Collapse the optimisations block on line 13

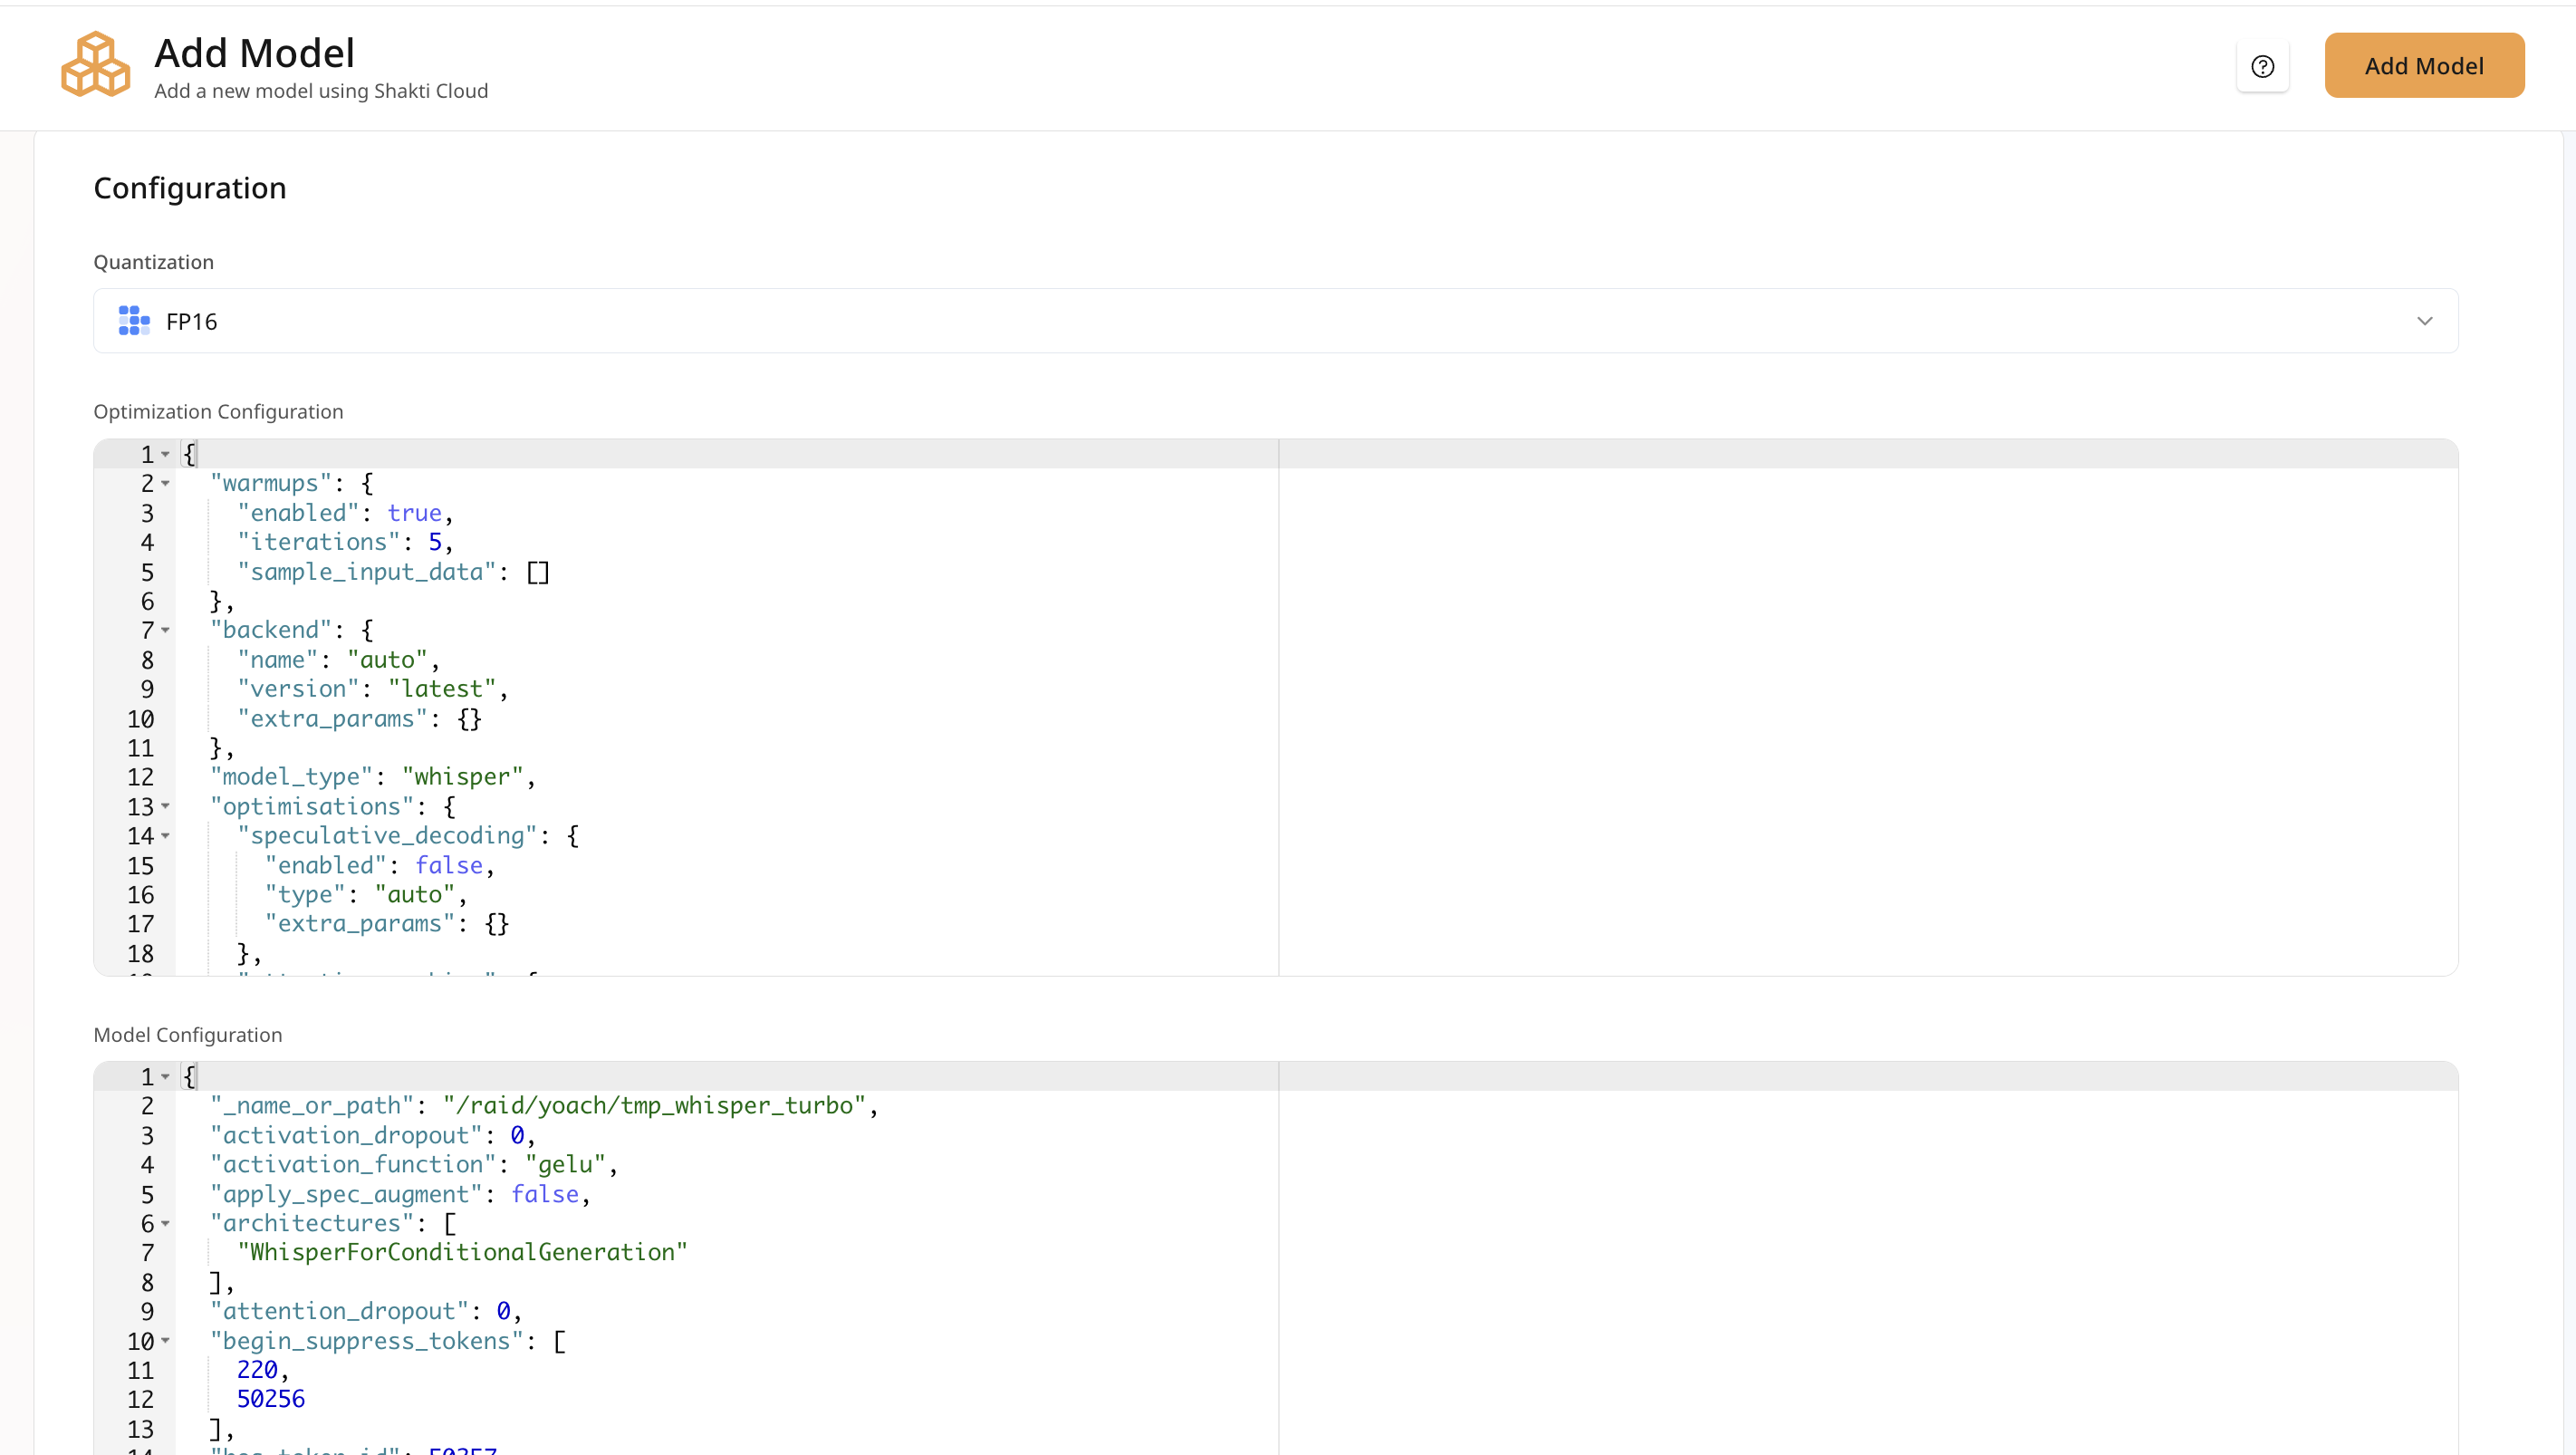coord(165,807)
